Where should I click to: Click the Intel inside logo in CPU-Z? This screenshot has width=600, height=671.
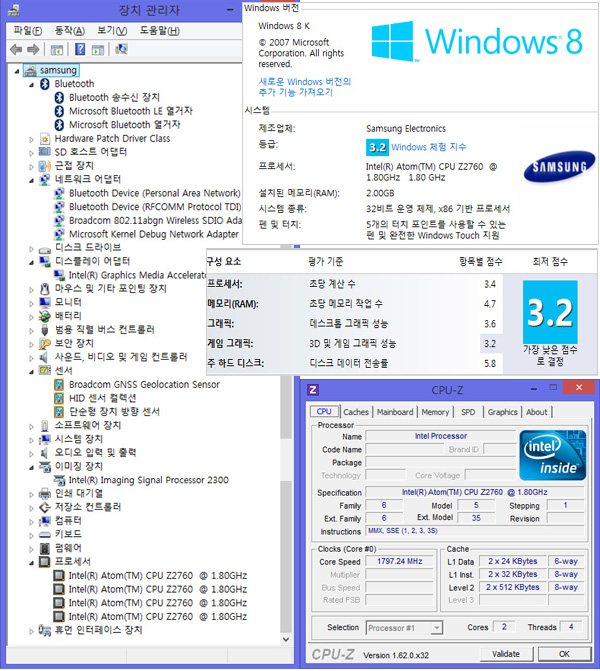pos(552,456)
